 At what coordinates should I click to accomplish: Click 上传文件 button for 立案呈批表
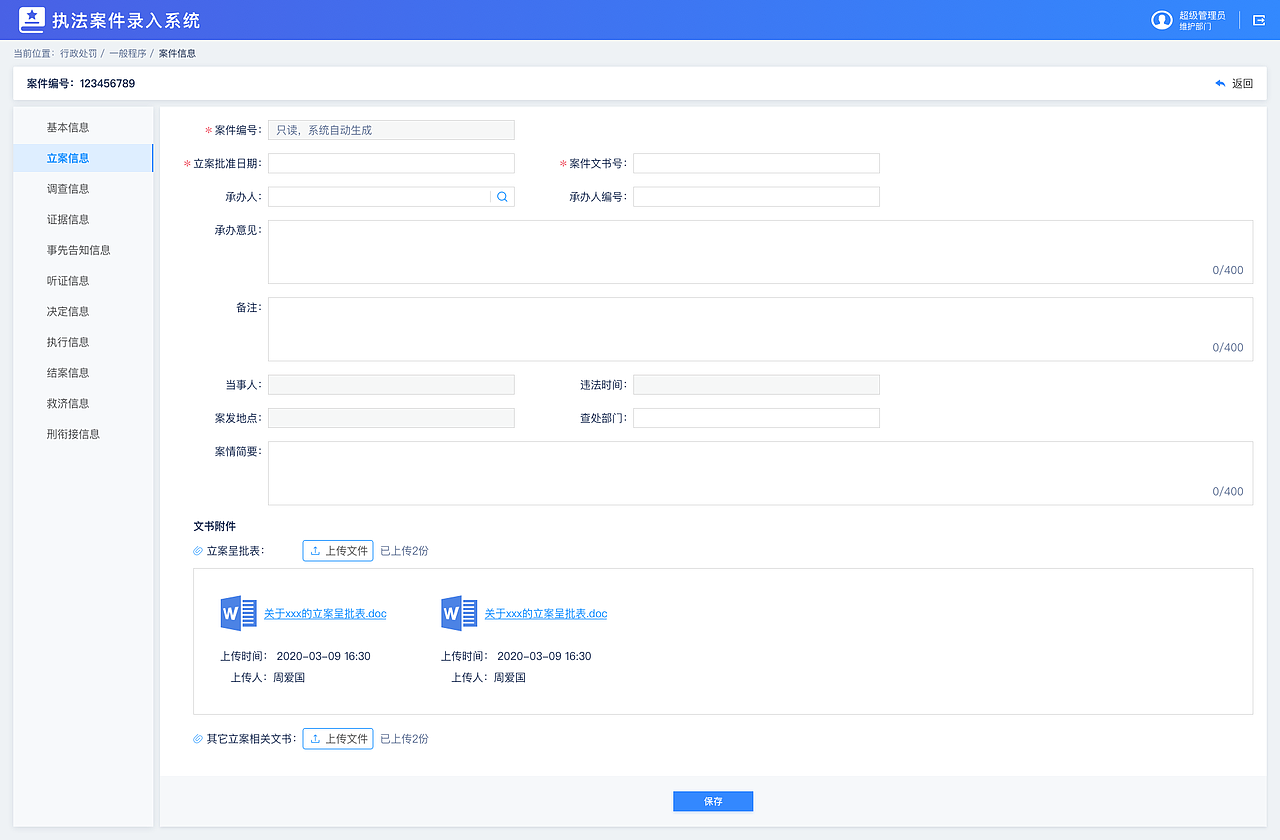coord(338,551)
